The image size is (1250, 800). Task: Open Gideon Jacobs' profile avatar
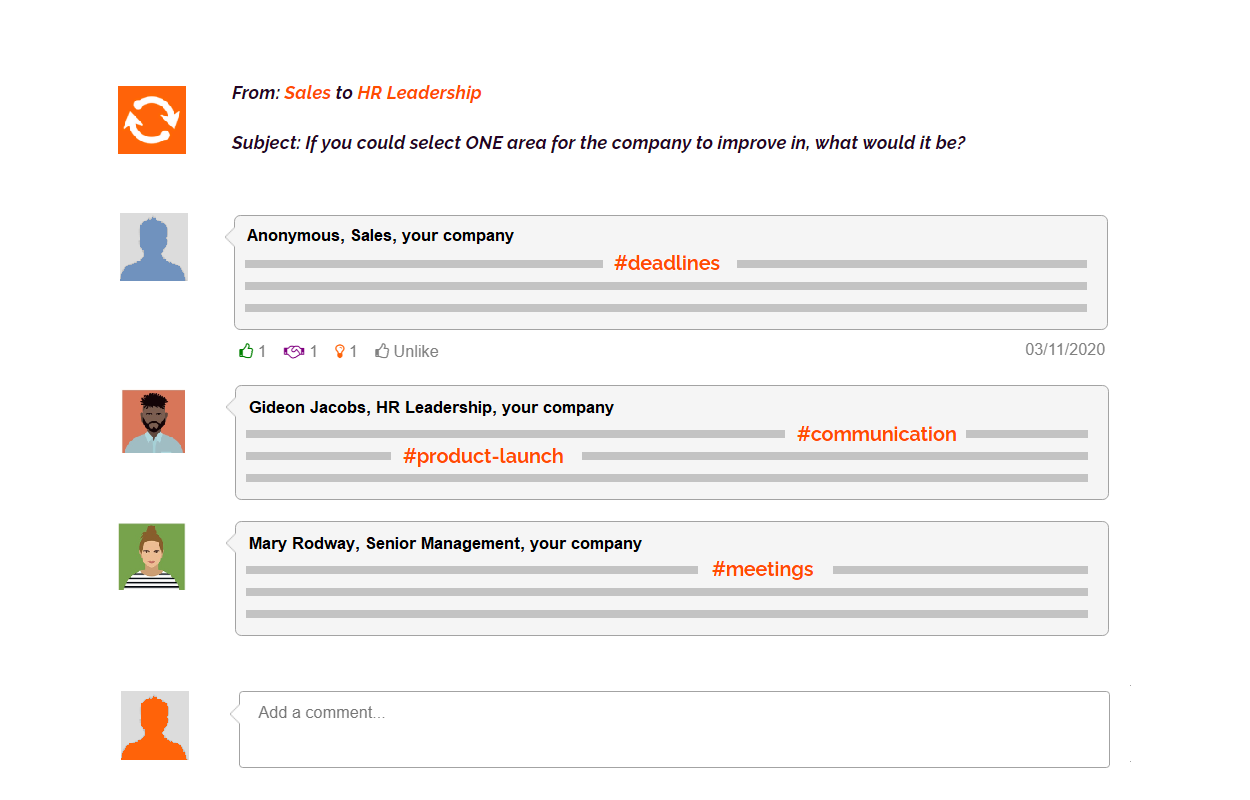click(154, 421)
